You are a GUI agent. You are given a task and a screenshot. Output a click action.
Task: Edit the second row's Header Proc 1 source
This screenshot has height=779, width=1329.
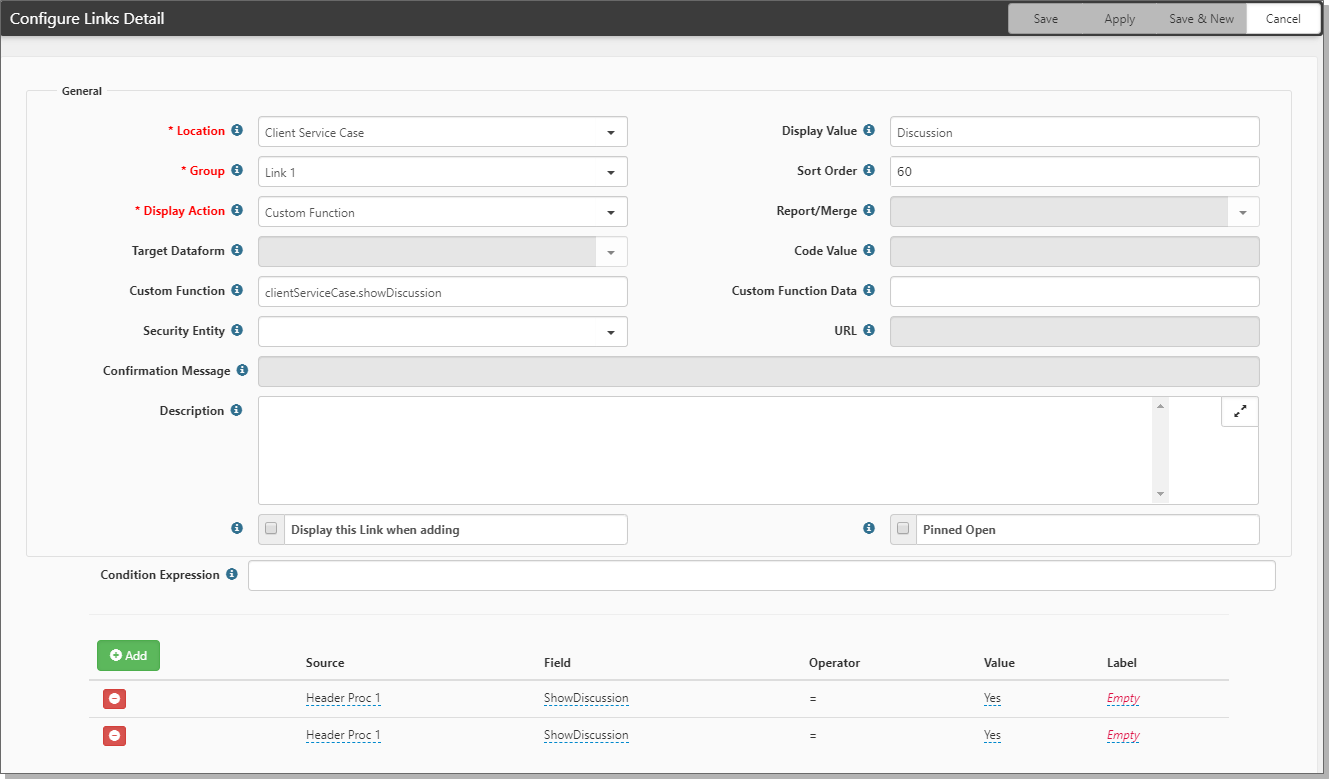[343, 736]
